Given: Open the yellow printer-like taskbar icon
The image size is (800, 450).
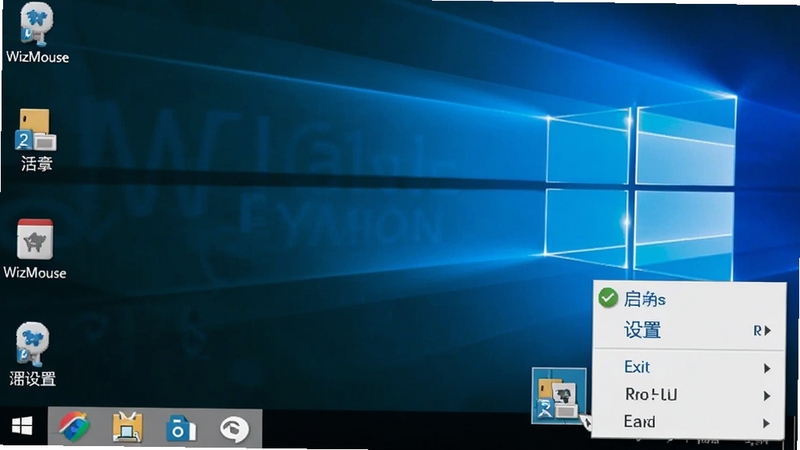Looking at the screenshot, I should (x=128, y=427).
